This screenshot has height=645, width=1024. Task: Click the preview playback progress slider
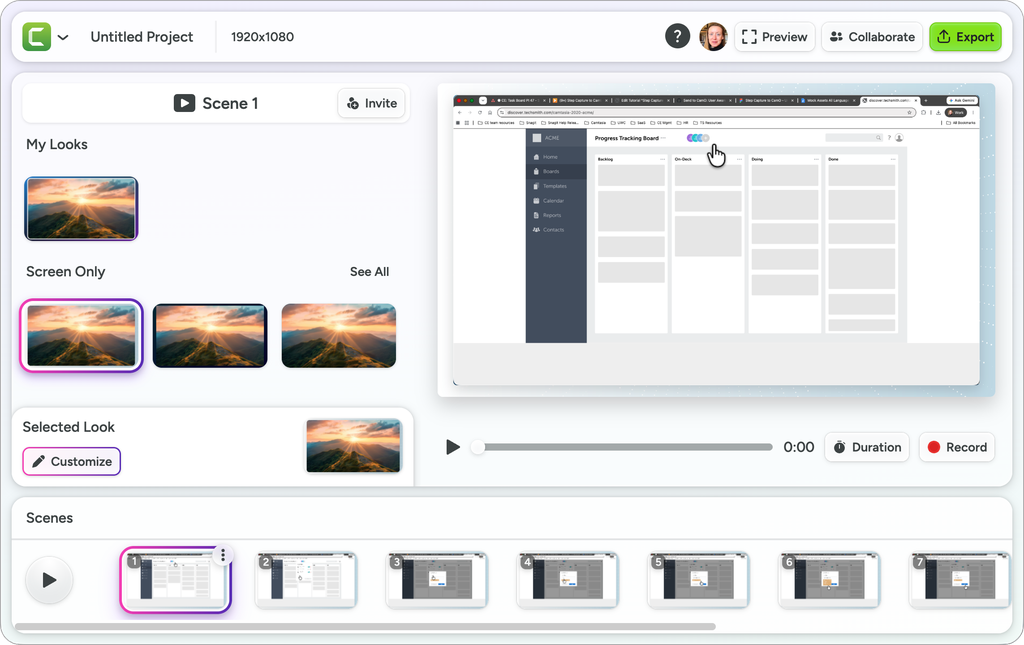[622, 447]
